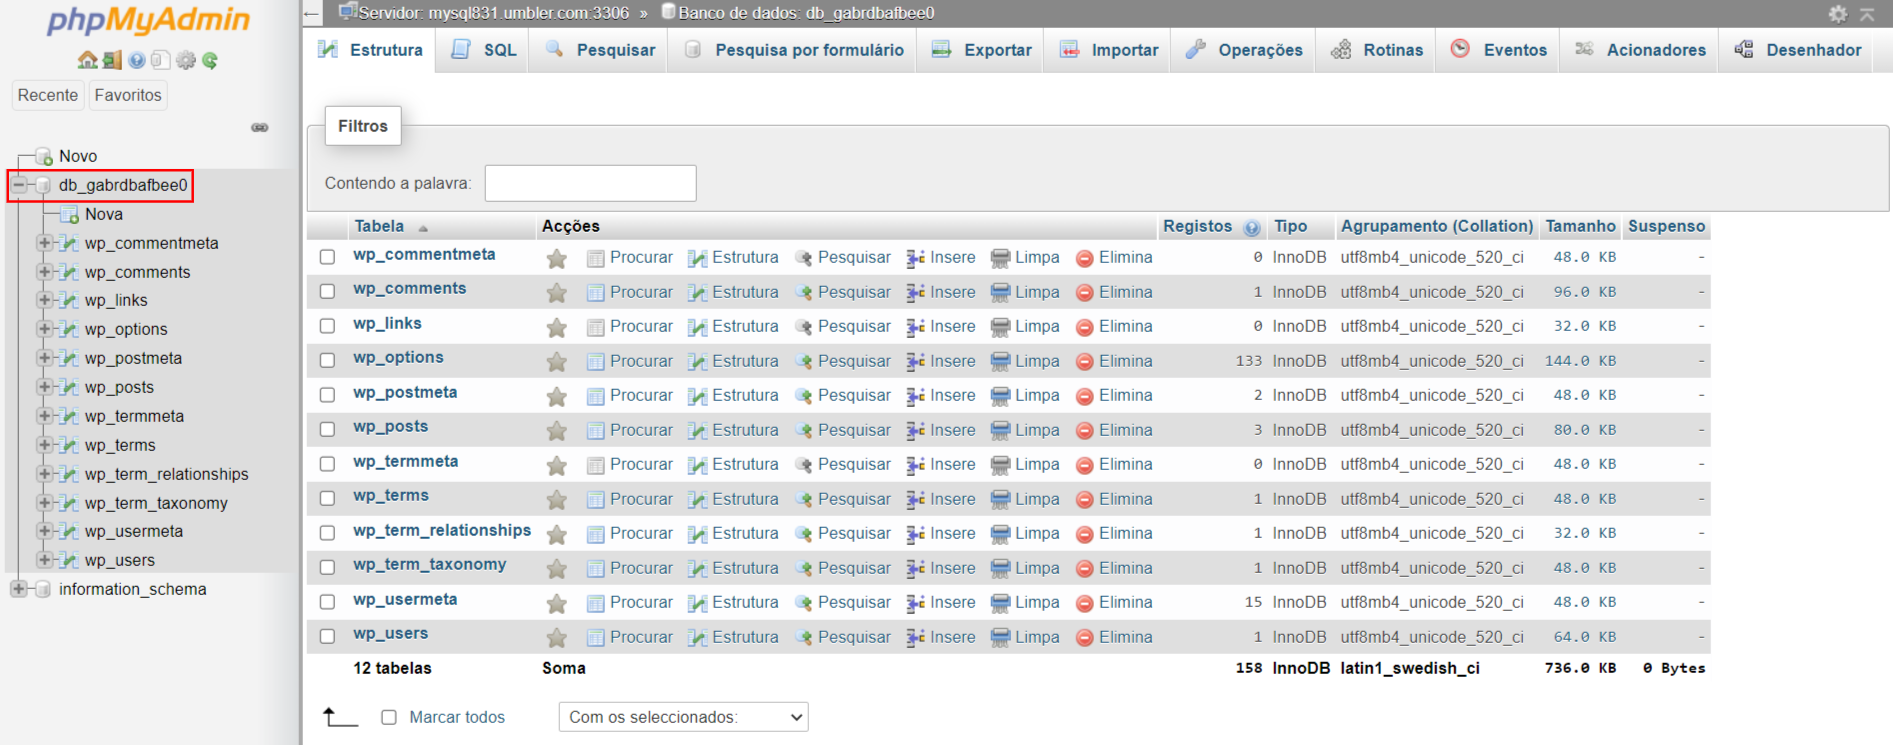Click the logout door icon in the sidebar

point(111,60)
